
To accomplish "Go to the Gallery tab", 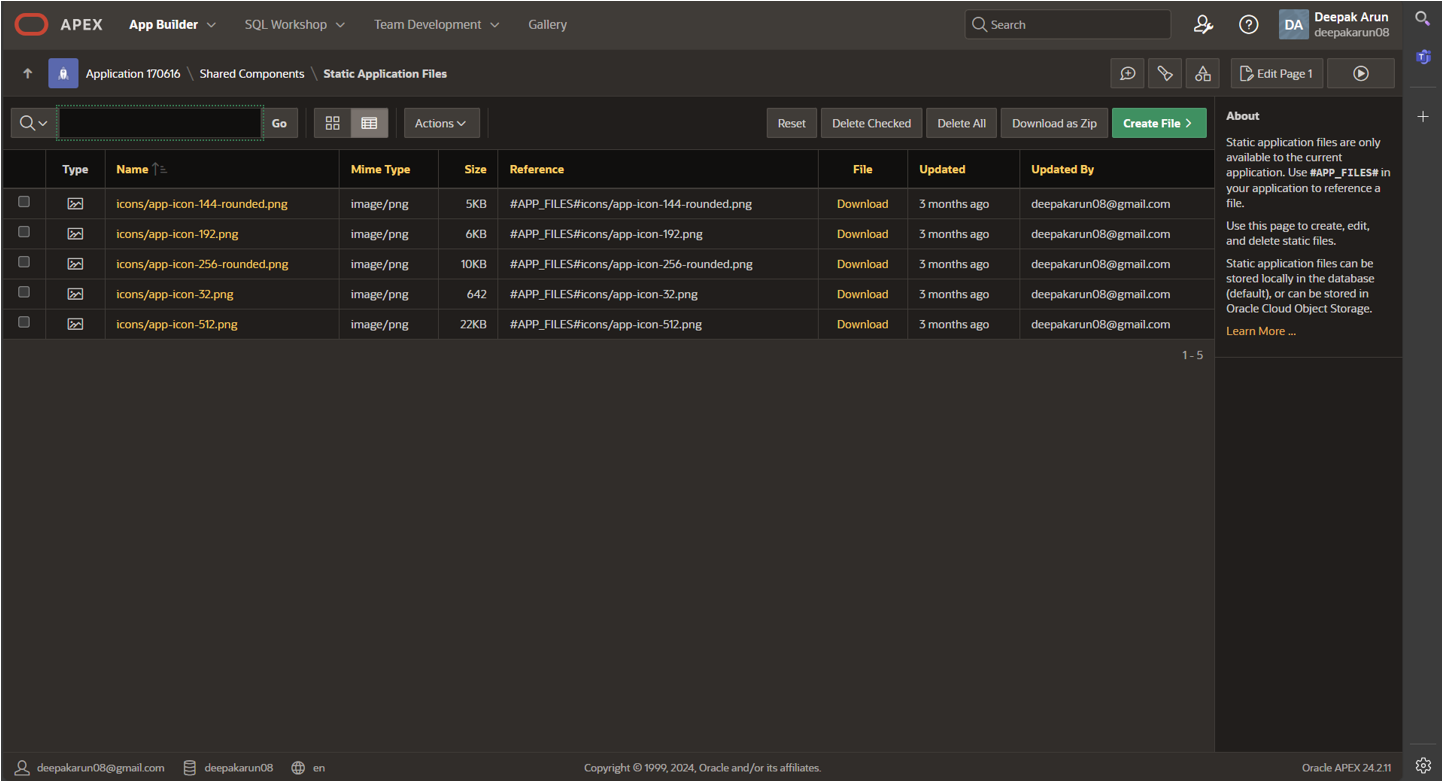I will coord(547,25).
